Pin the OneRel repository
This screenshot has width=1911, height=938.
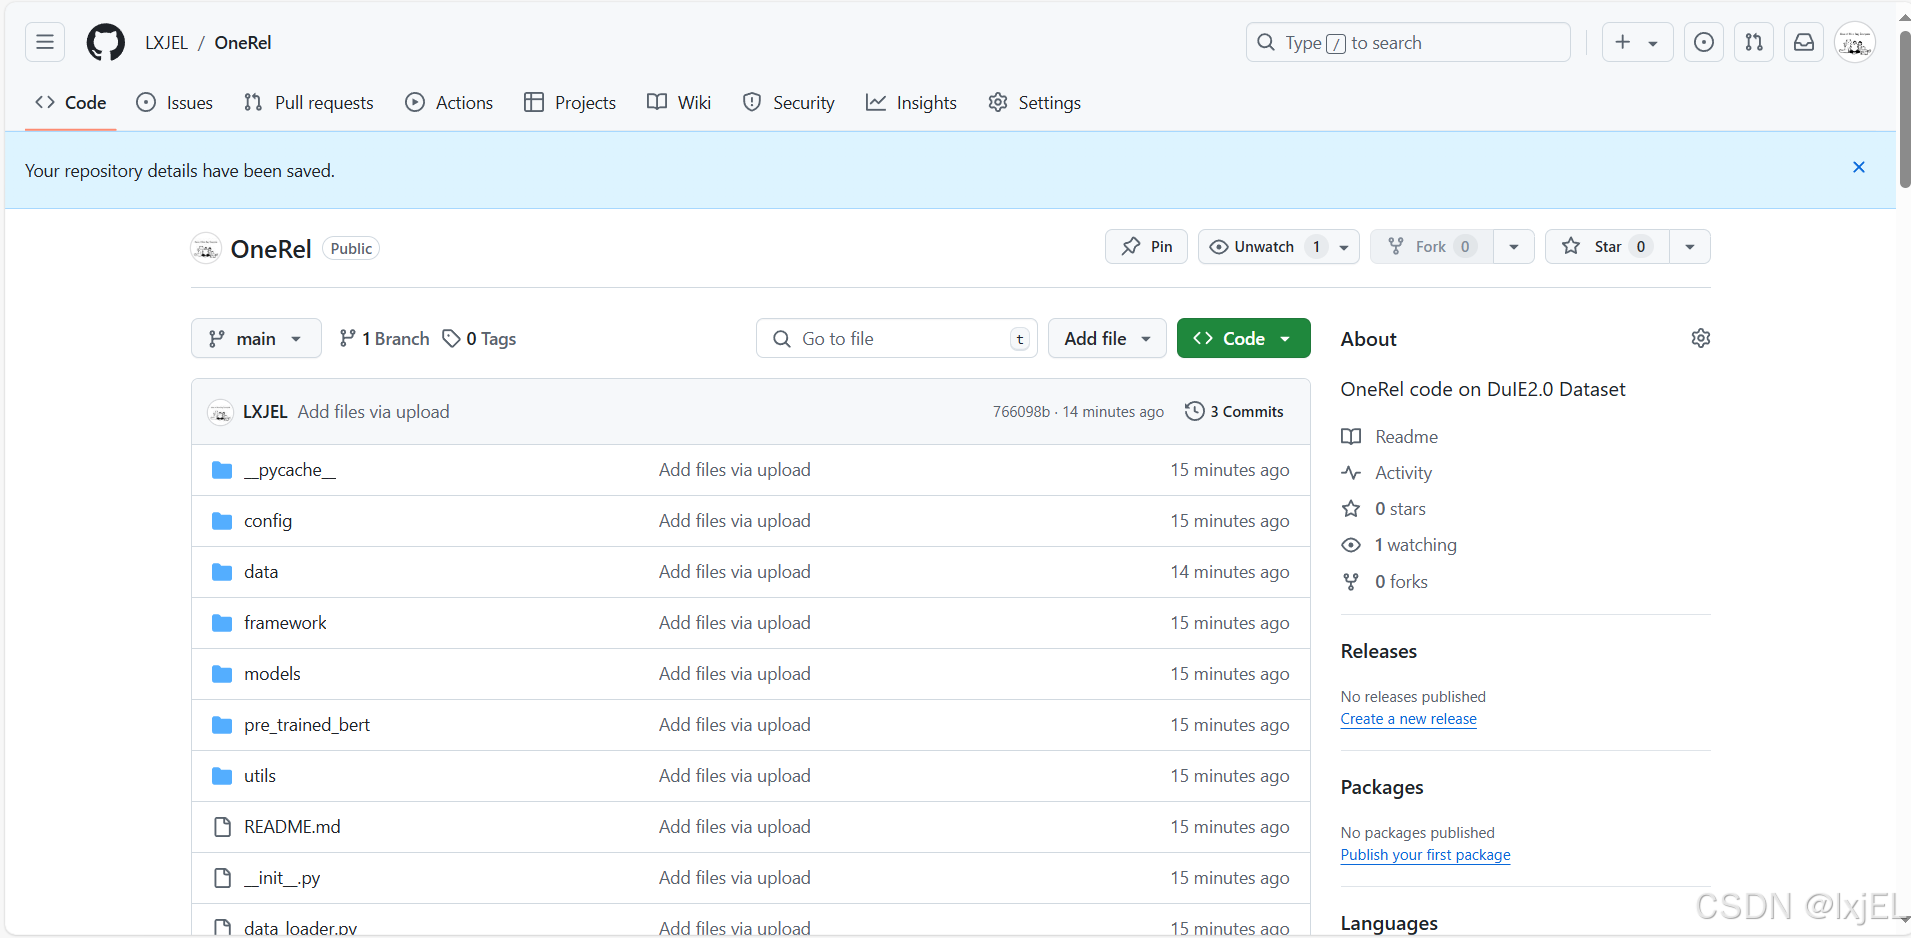[1146, 247]
